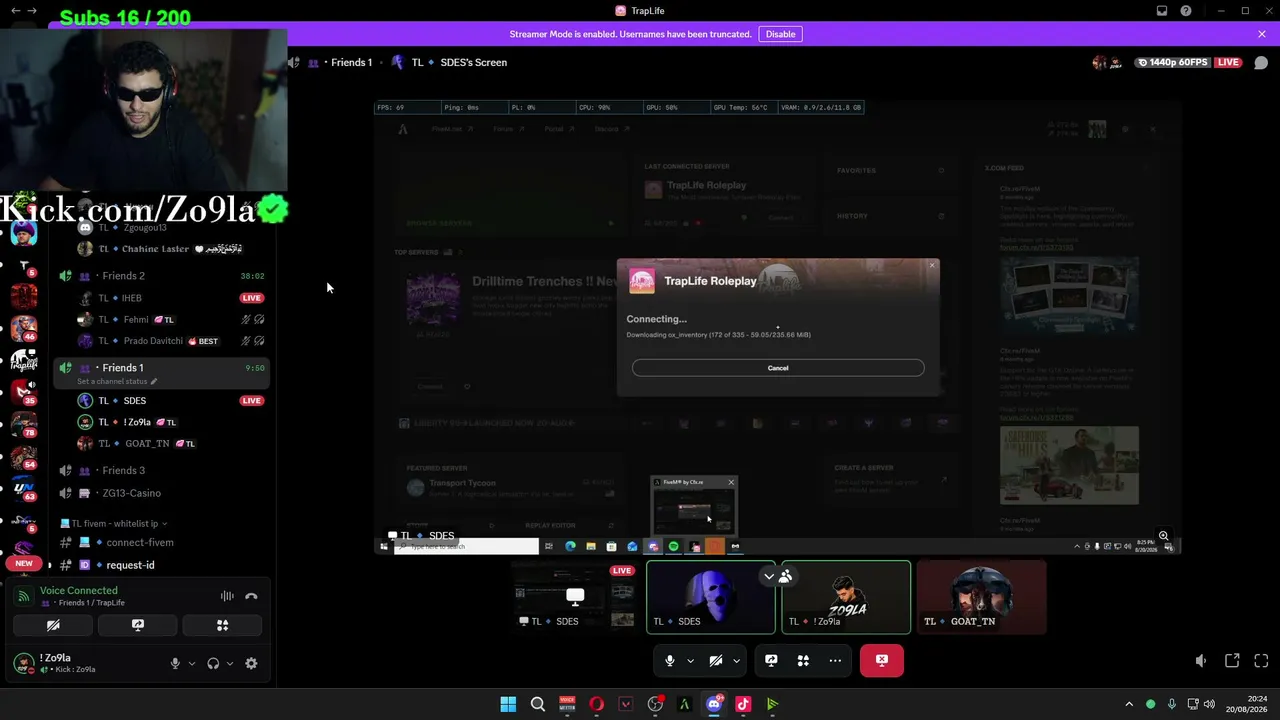Viewport: 1280px width, 720px height.
Task: Open the TrapLife server icon in sidebar
Action: [x=24, y=361]
